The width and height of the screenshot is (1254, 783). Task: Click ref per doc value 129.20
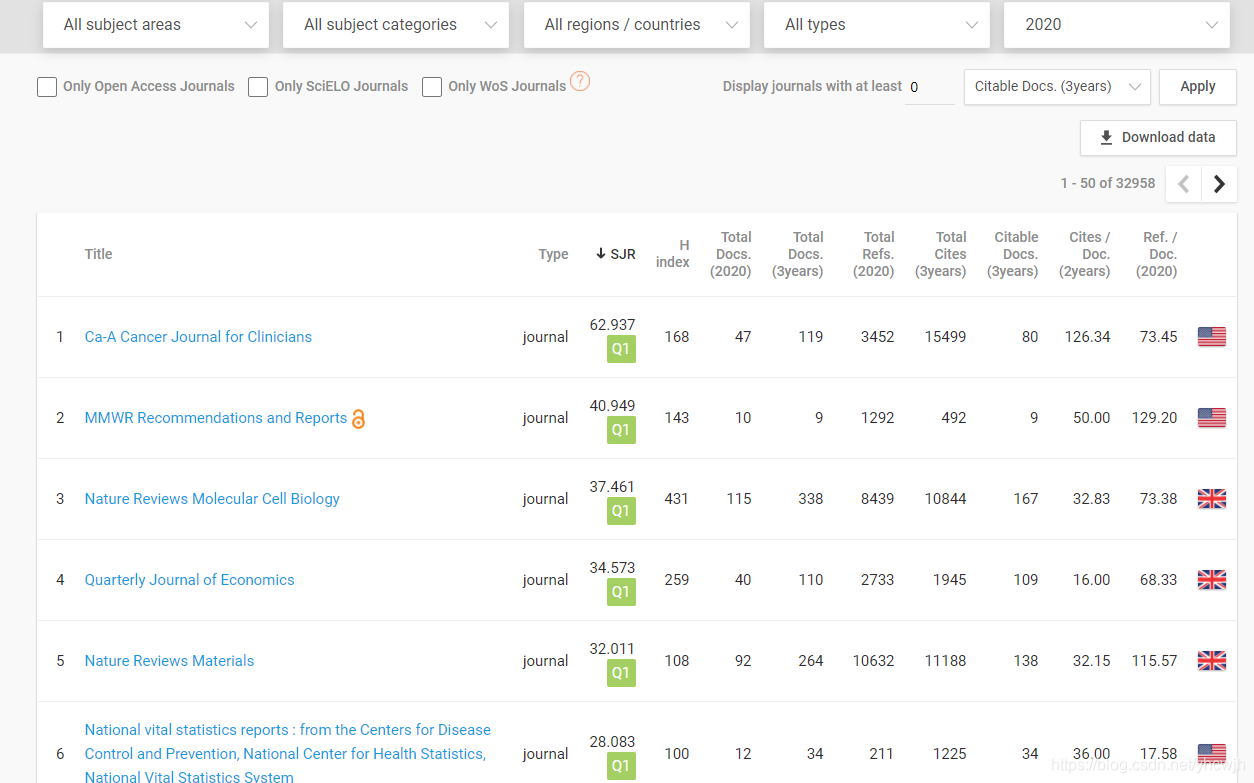pyautogui.click(x=1154, y=418)
